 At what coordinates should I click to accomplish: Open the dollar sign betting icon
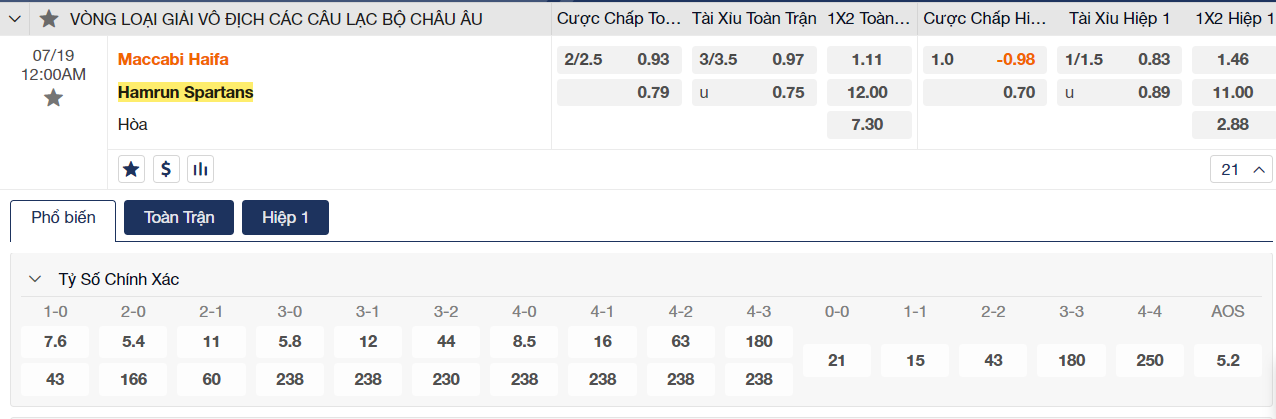tap(166, 169)
